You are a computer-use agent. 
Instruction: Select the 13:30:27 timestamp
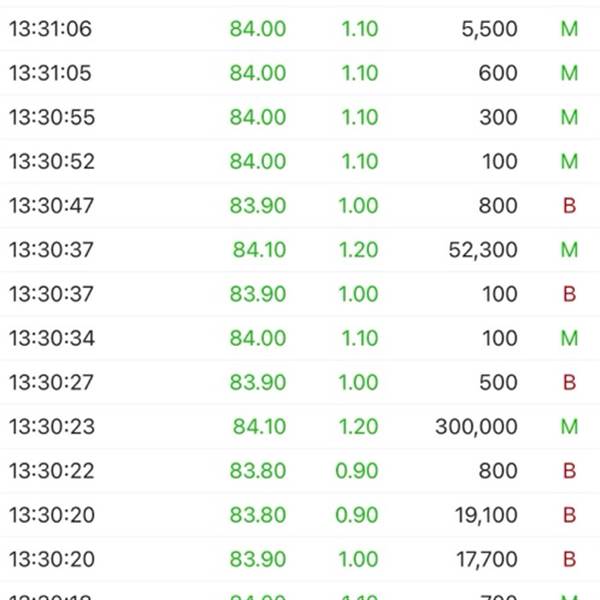(x=51, y=382)
